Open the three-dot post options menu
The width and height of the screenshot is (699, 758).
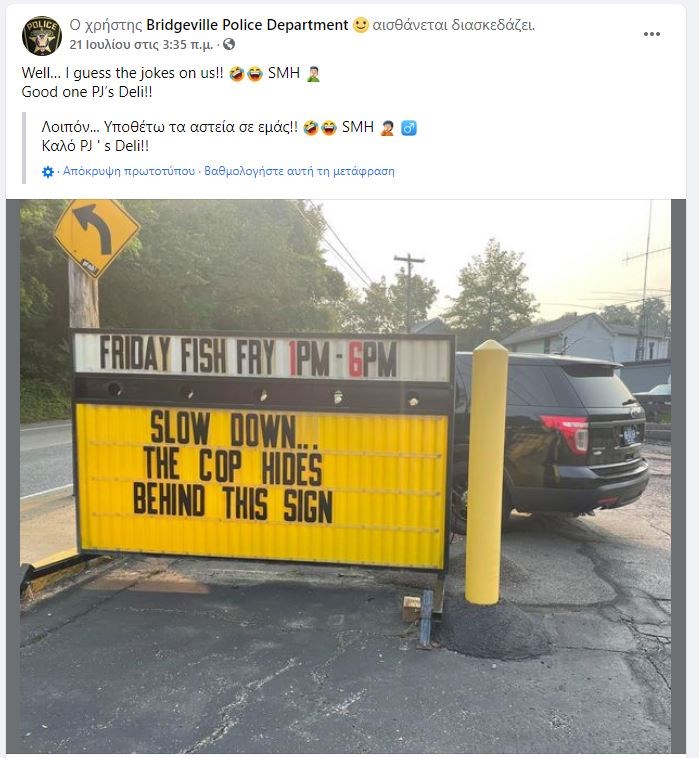pos(652,34)
